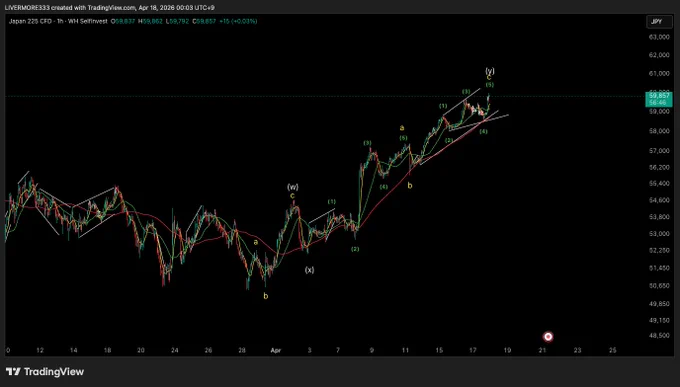
Task: Click the 19 date axis label
Action: (x=507, y=351)
